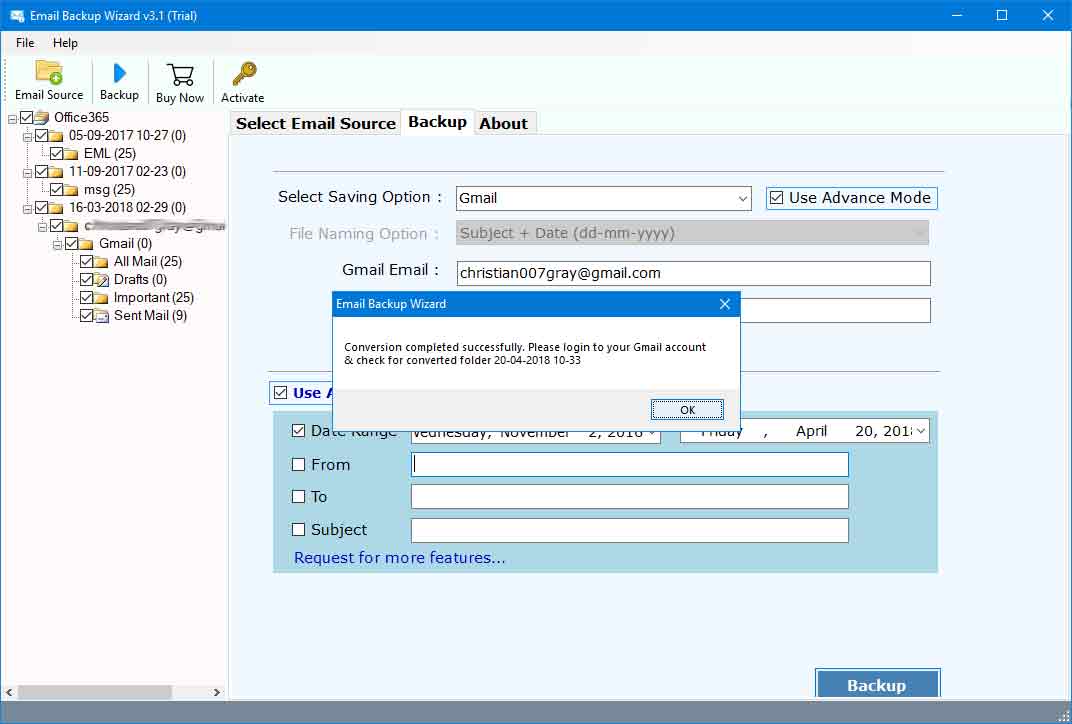Click the 16-03-2018 02-29 folder icon
1072x724 pixels.
[56, 208]
